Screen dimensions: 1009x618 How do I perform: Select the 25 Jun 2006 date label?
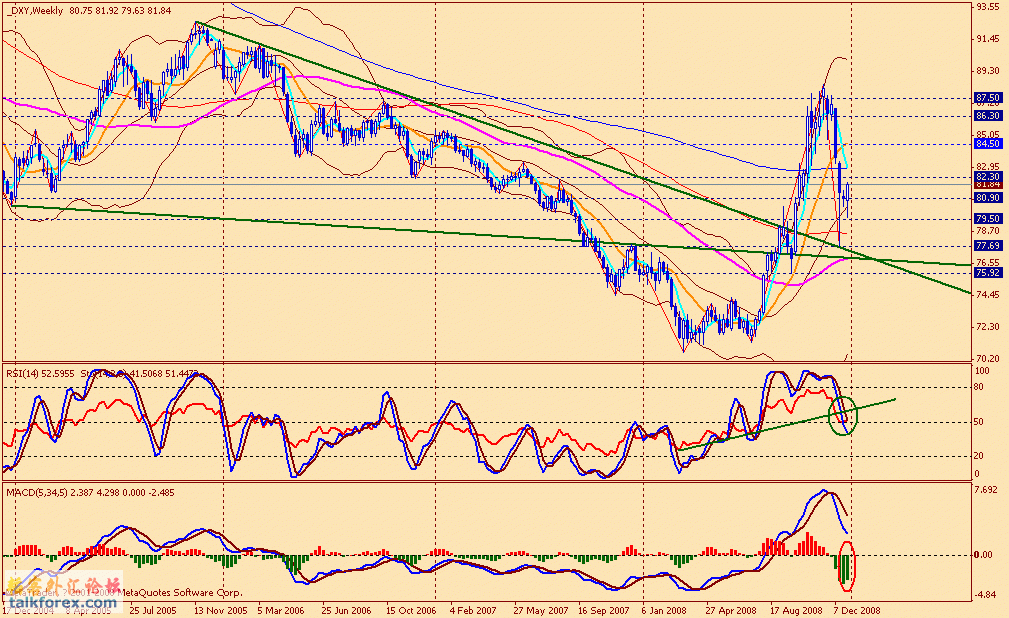[346, 610]
